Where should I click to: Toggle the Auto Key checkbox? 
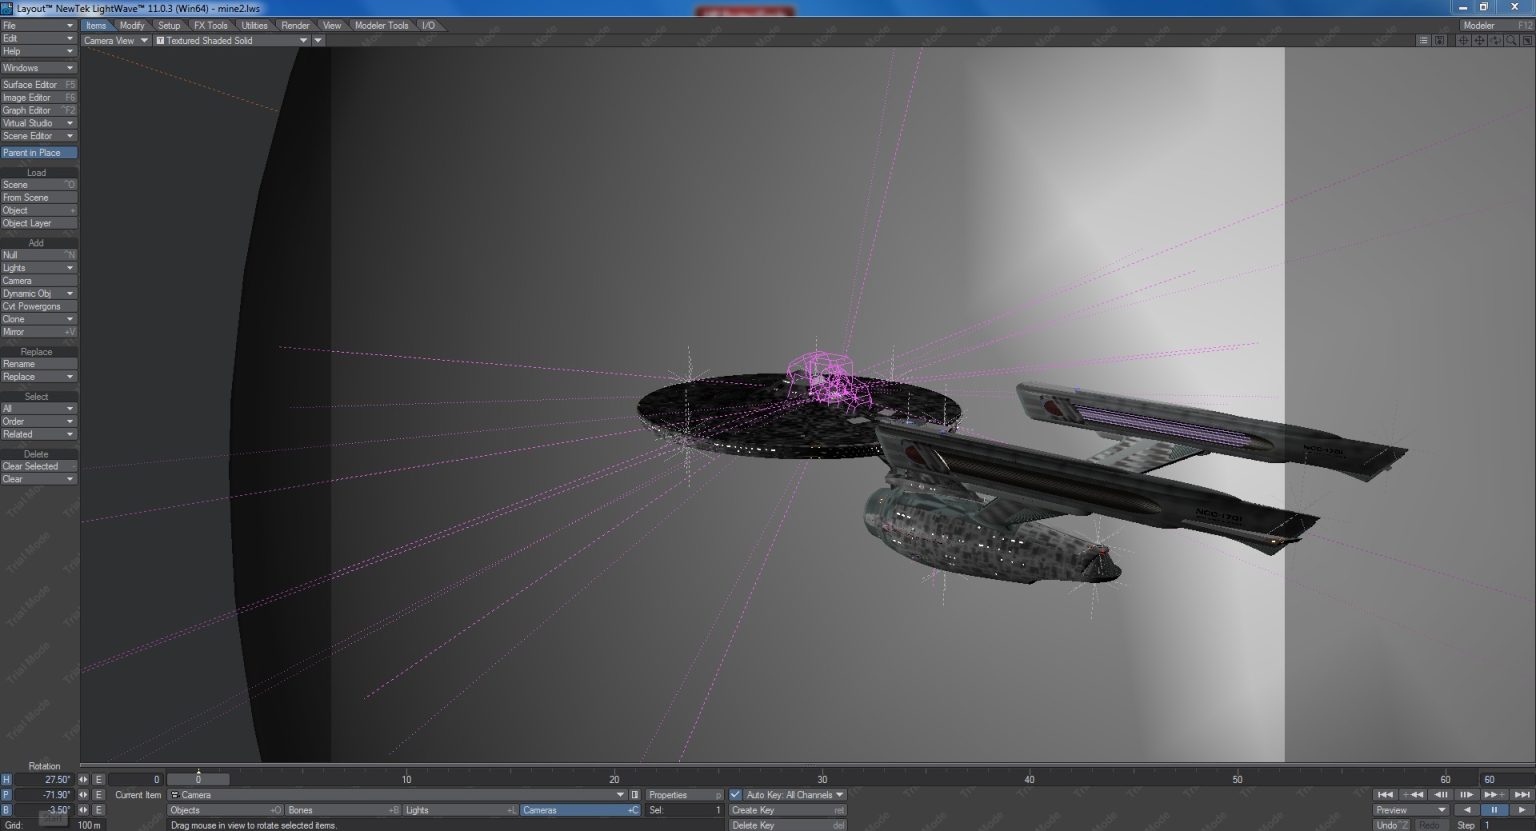(736, 795)
